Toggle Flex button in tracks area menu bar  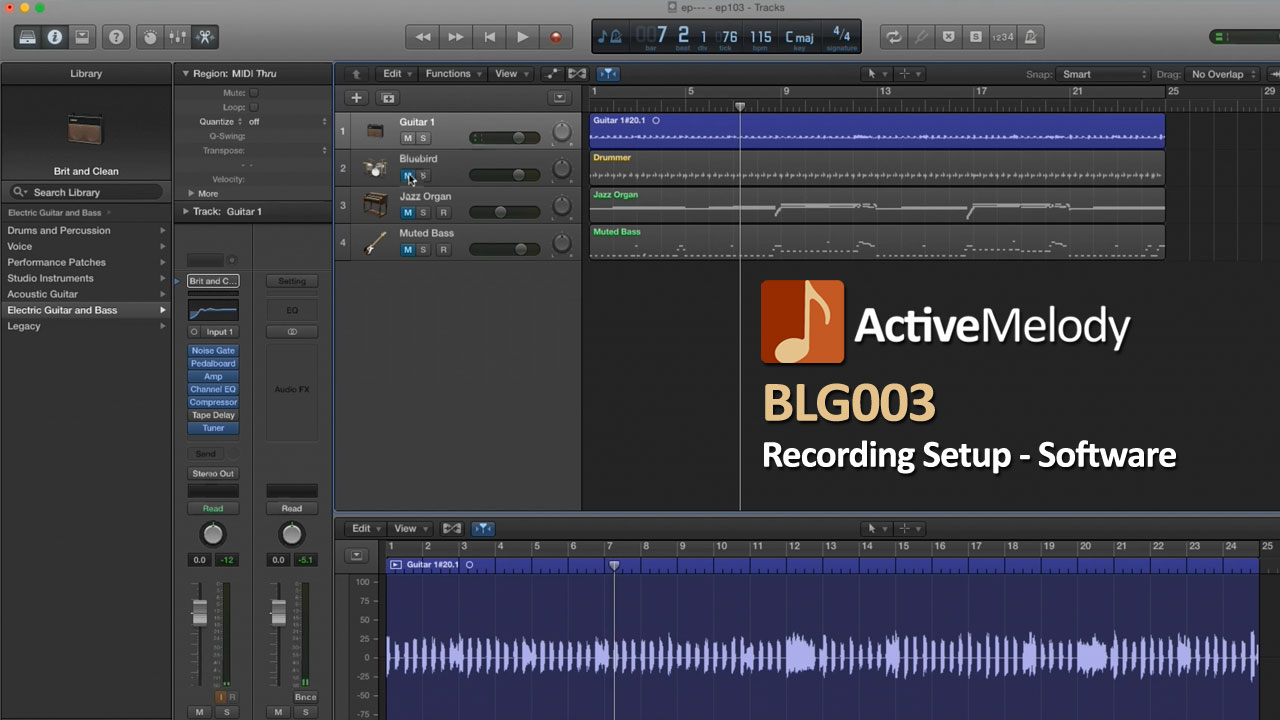pos(577,74)
